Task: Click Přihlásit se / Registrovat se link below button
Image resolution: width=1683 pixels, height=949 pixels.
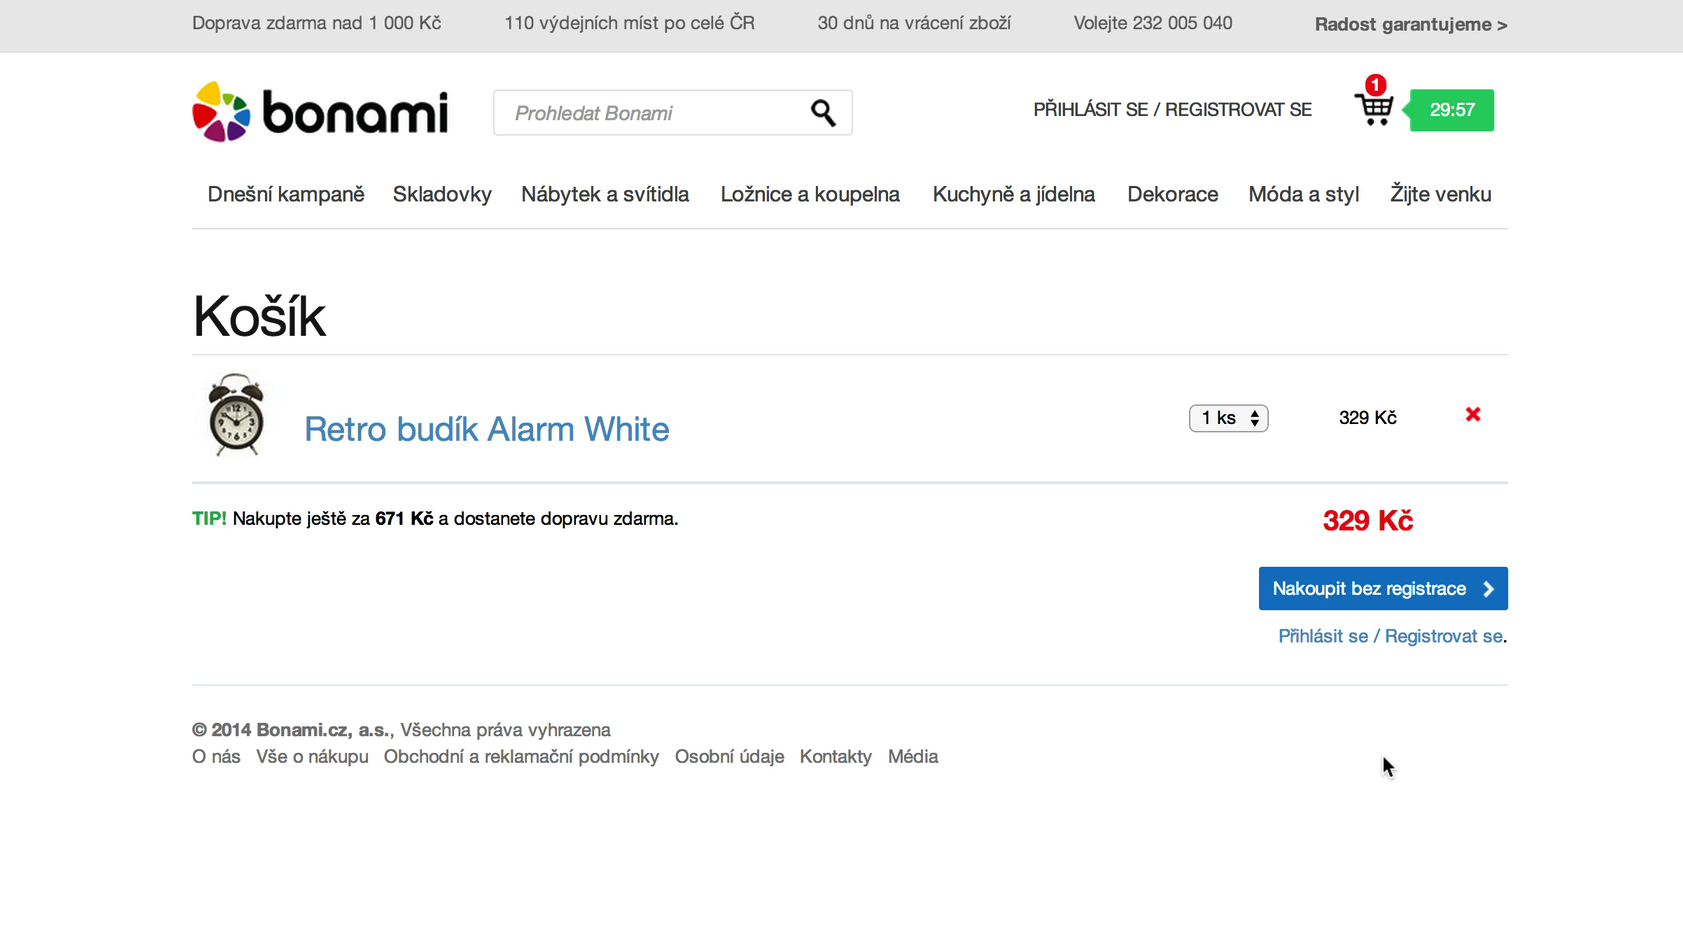Action: coord(1391,636)
